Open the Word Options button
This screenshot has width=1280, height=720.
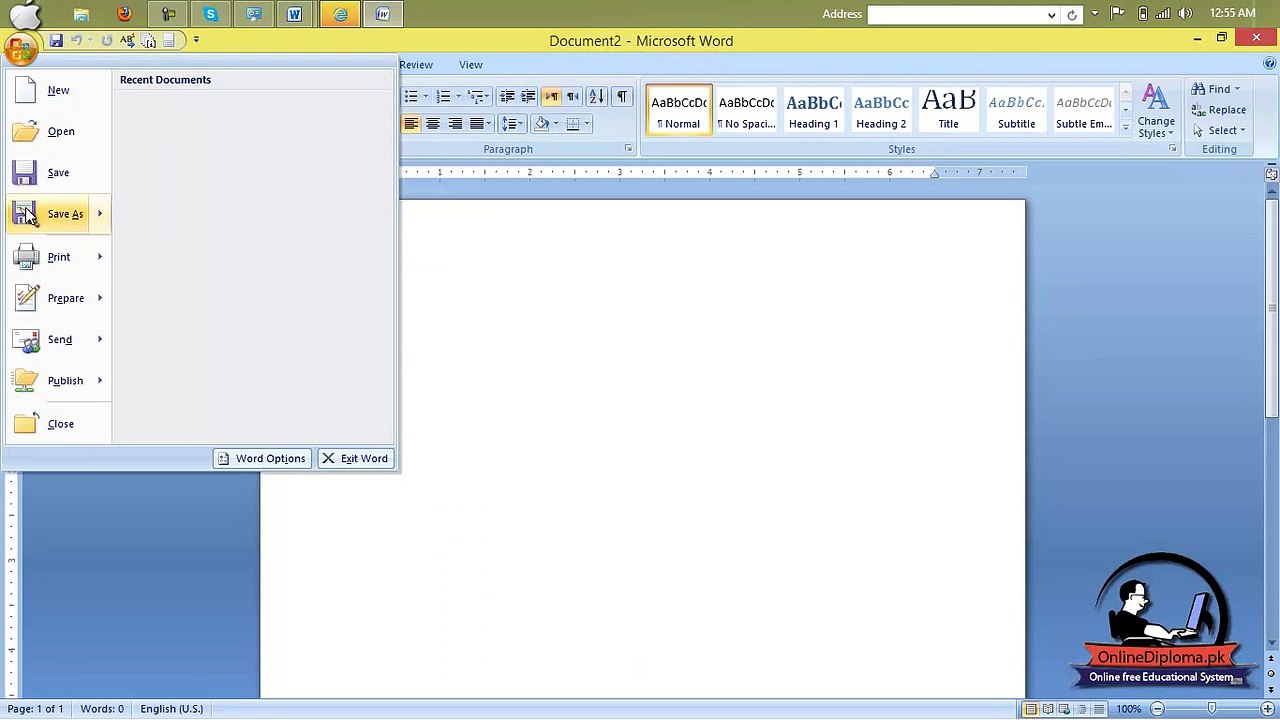[262, 458]
